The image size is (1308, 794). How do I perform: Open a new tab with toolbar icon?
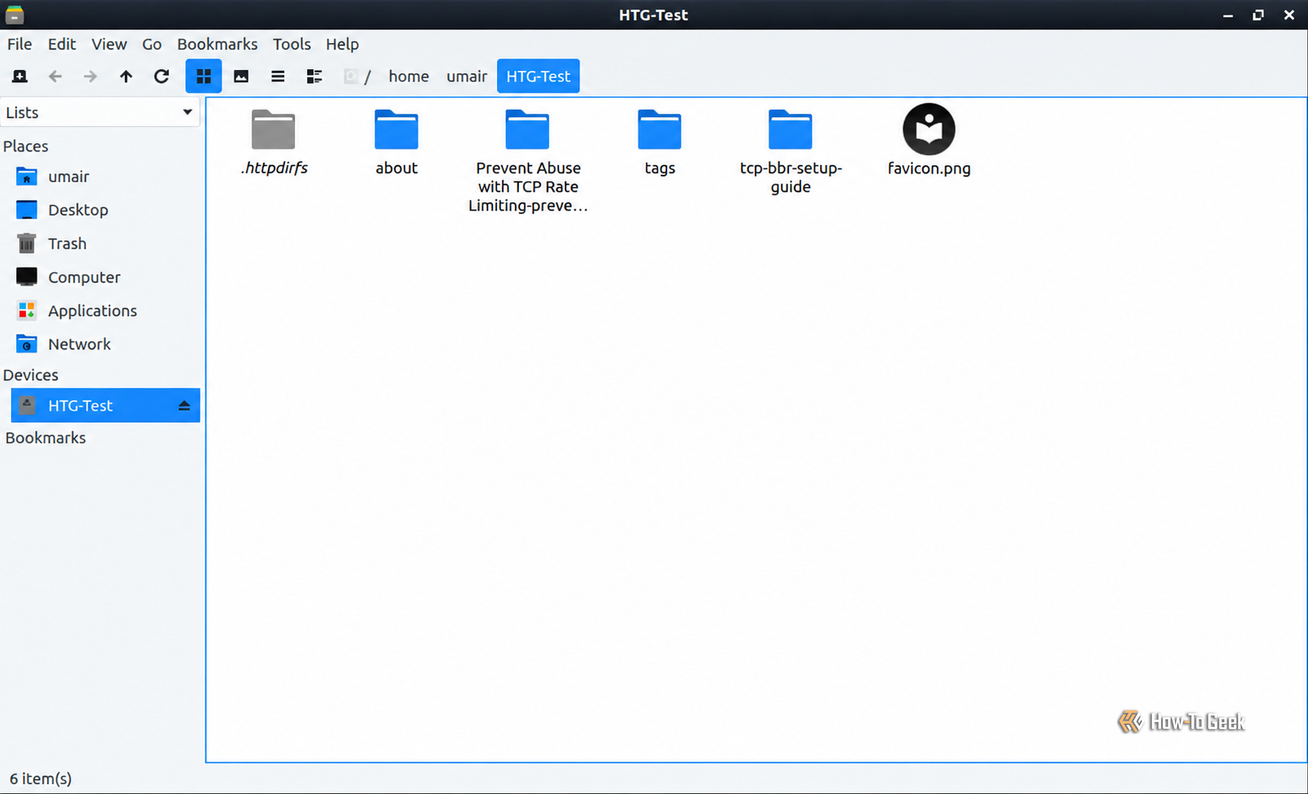point(20,76)
